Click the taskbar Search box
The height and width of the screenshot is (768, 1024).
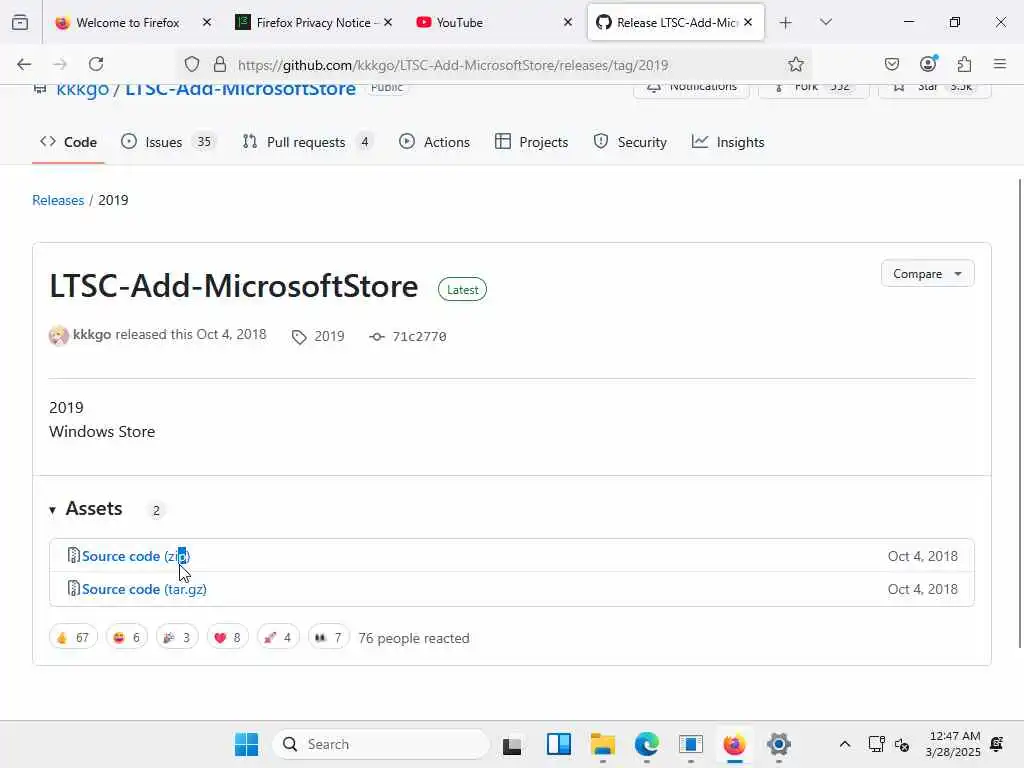coord(381,744)
